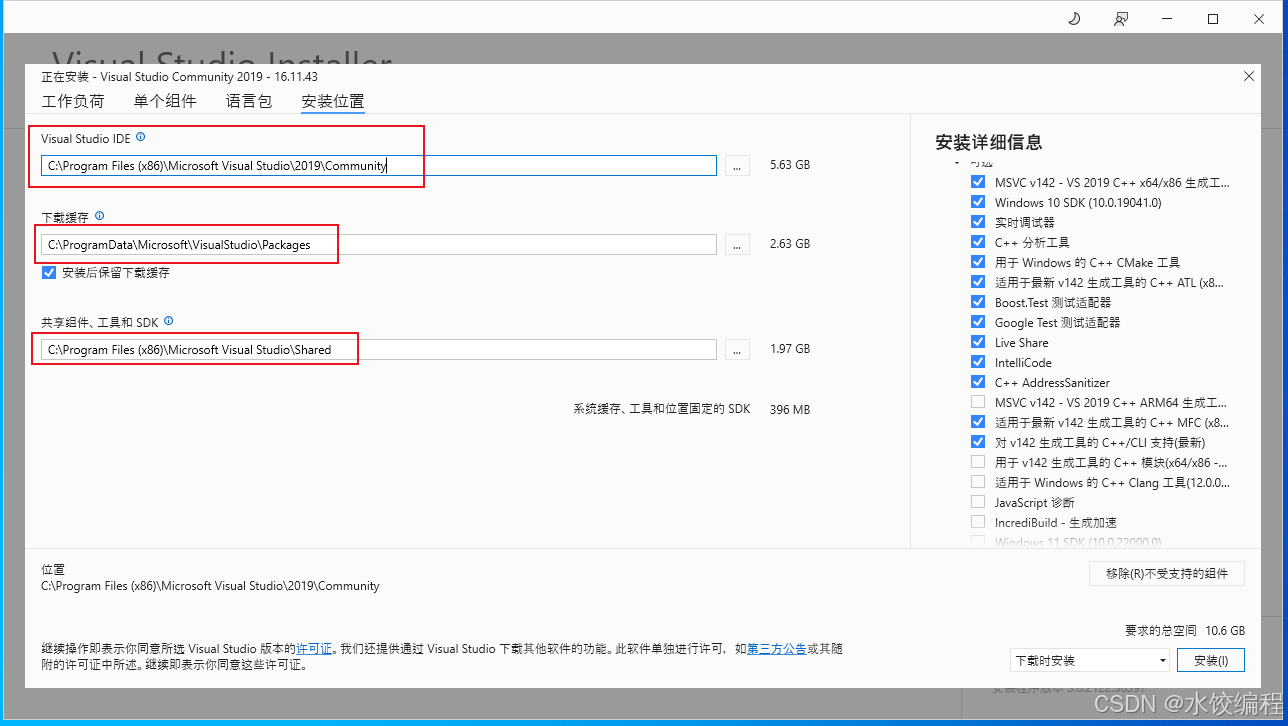Uncheck C++ 分析工具 component
Screen dimensions: 1288x726
click(977, 242)
